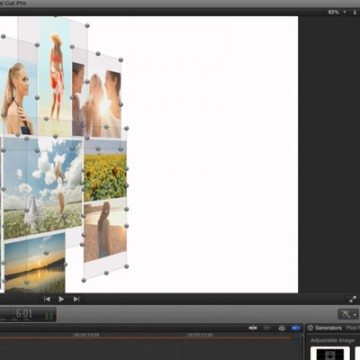
Task: Enter full-screen playback with arrows icon
Action: click(353, 299)
